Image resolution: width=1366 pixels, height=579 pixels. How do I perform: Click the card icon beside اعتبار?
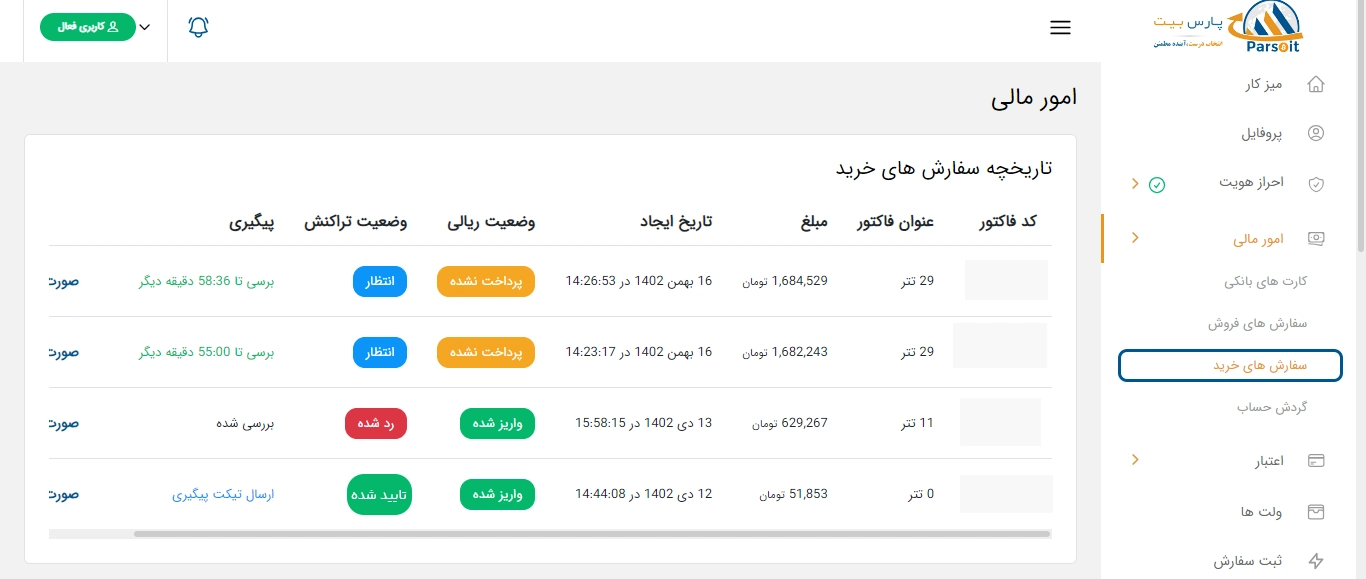1316,461
